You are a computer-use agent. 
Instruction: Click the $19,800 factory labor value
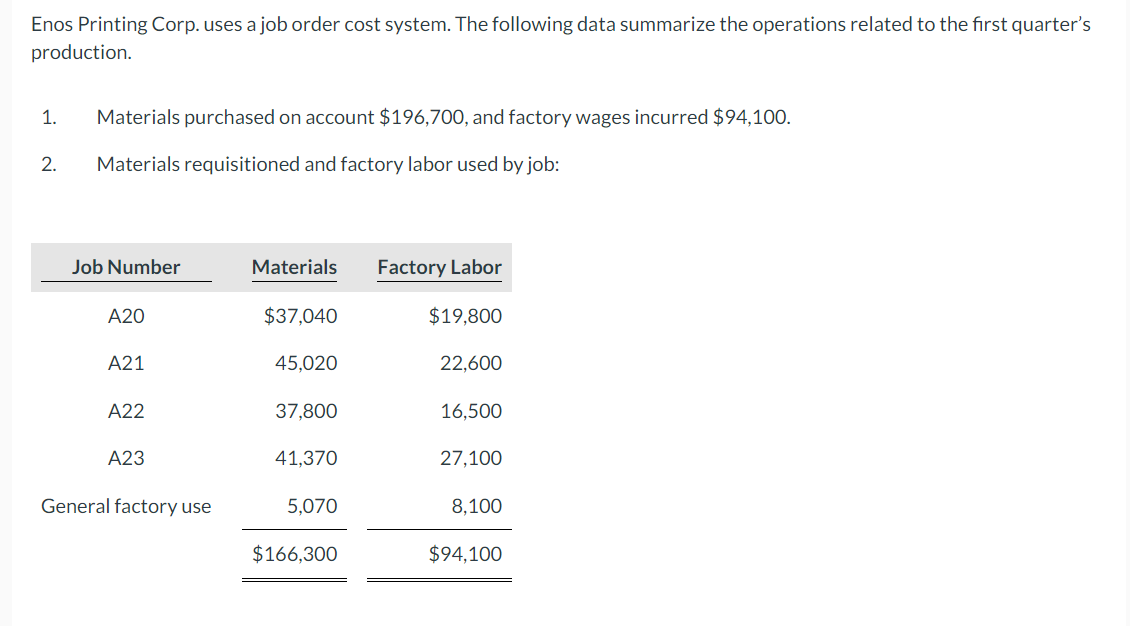[465, 316]
